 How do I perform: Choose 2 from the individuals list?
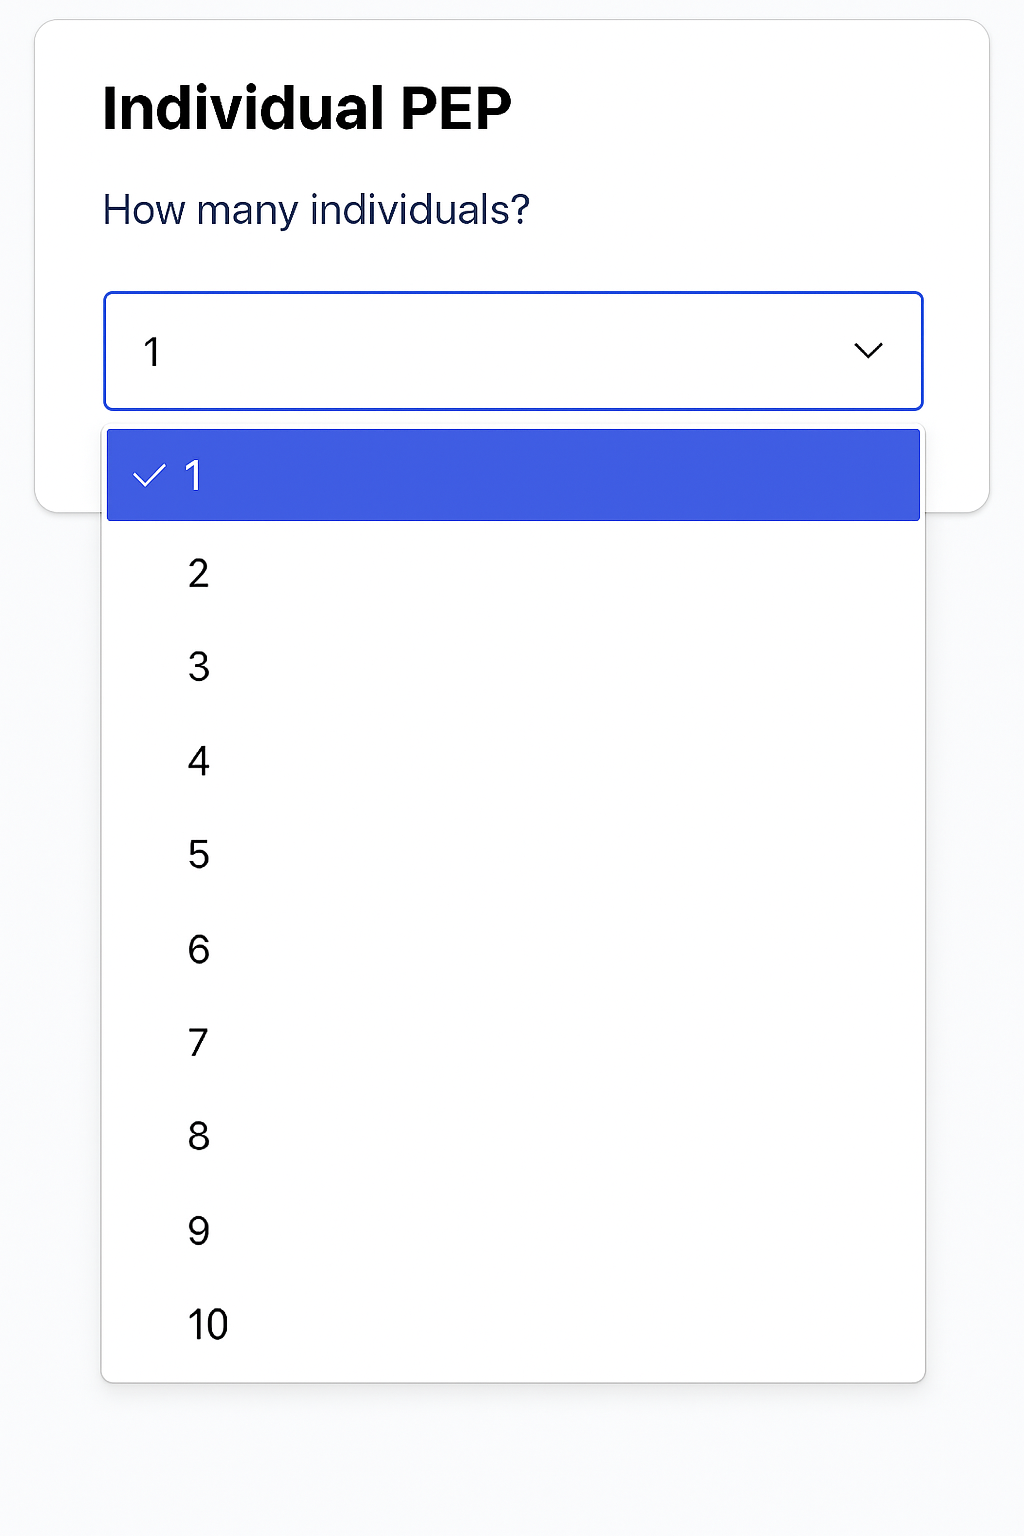pos(199,573)
